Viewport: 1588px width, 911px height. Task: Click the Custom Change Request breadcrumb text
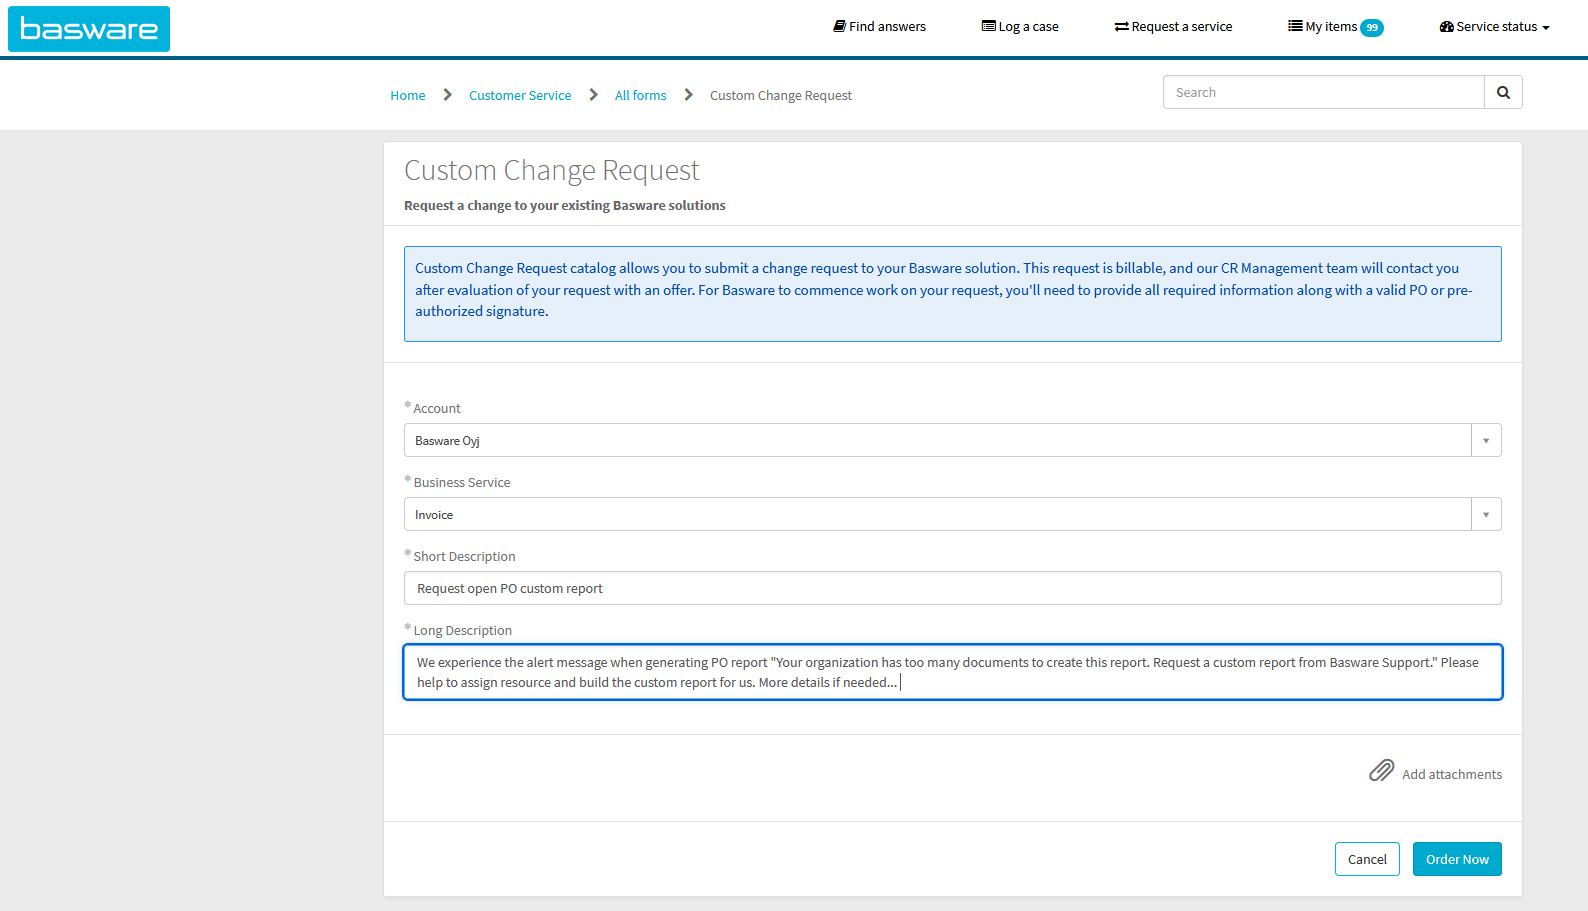coord(781,96)
